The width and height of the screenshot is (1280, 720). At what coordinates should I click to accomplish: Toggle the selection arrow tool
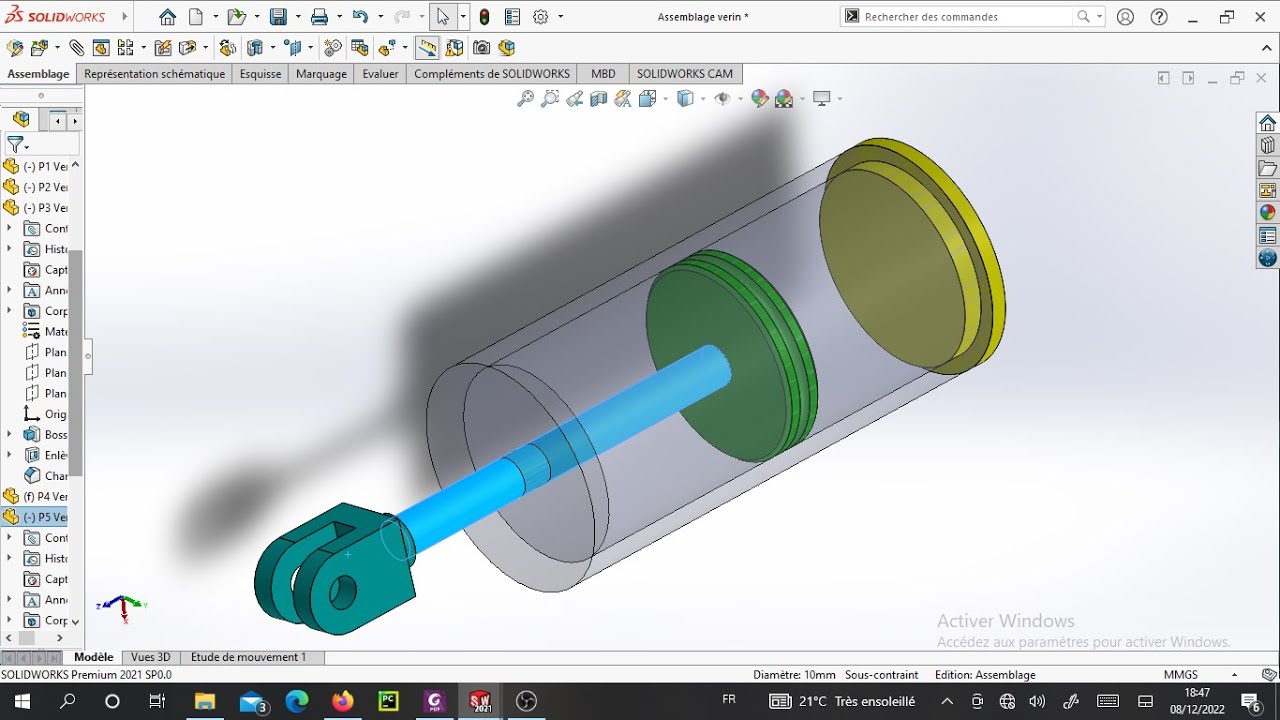[443, 17]
